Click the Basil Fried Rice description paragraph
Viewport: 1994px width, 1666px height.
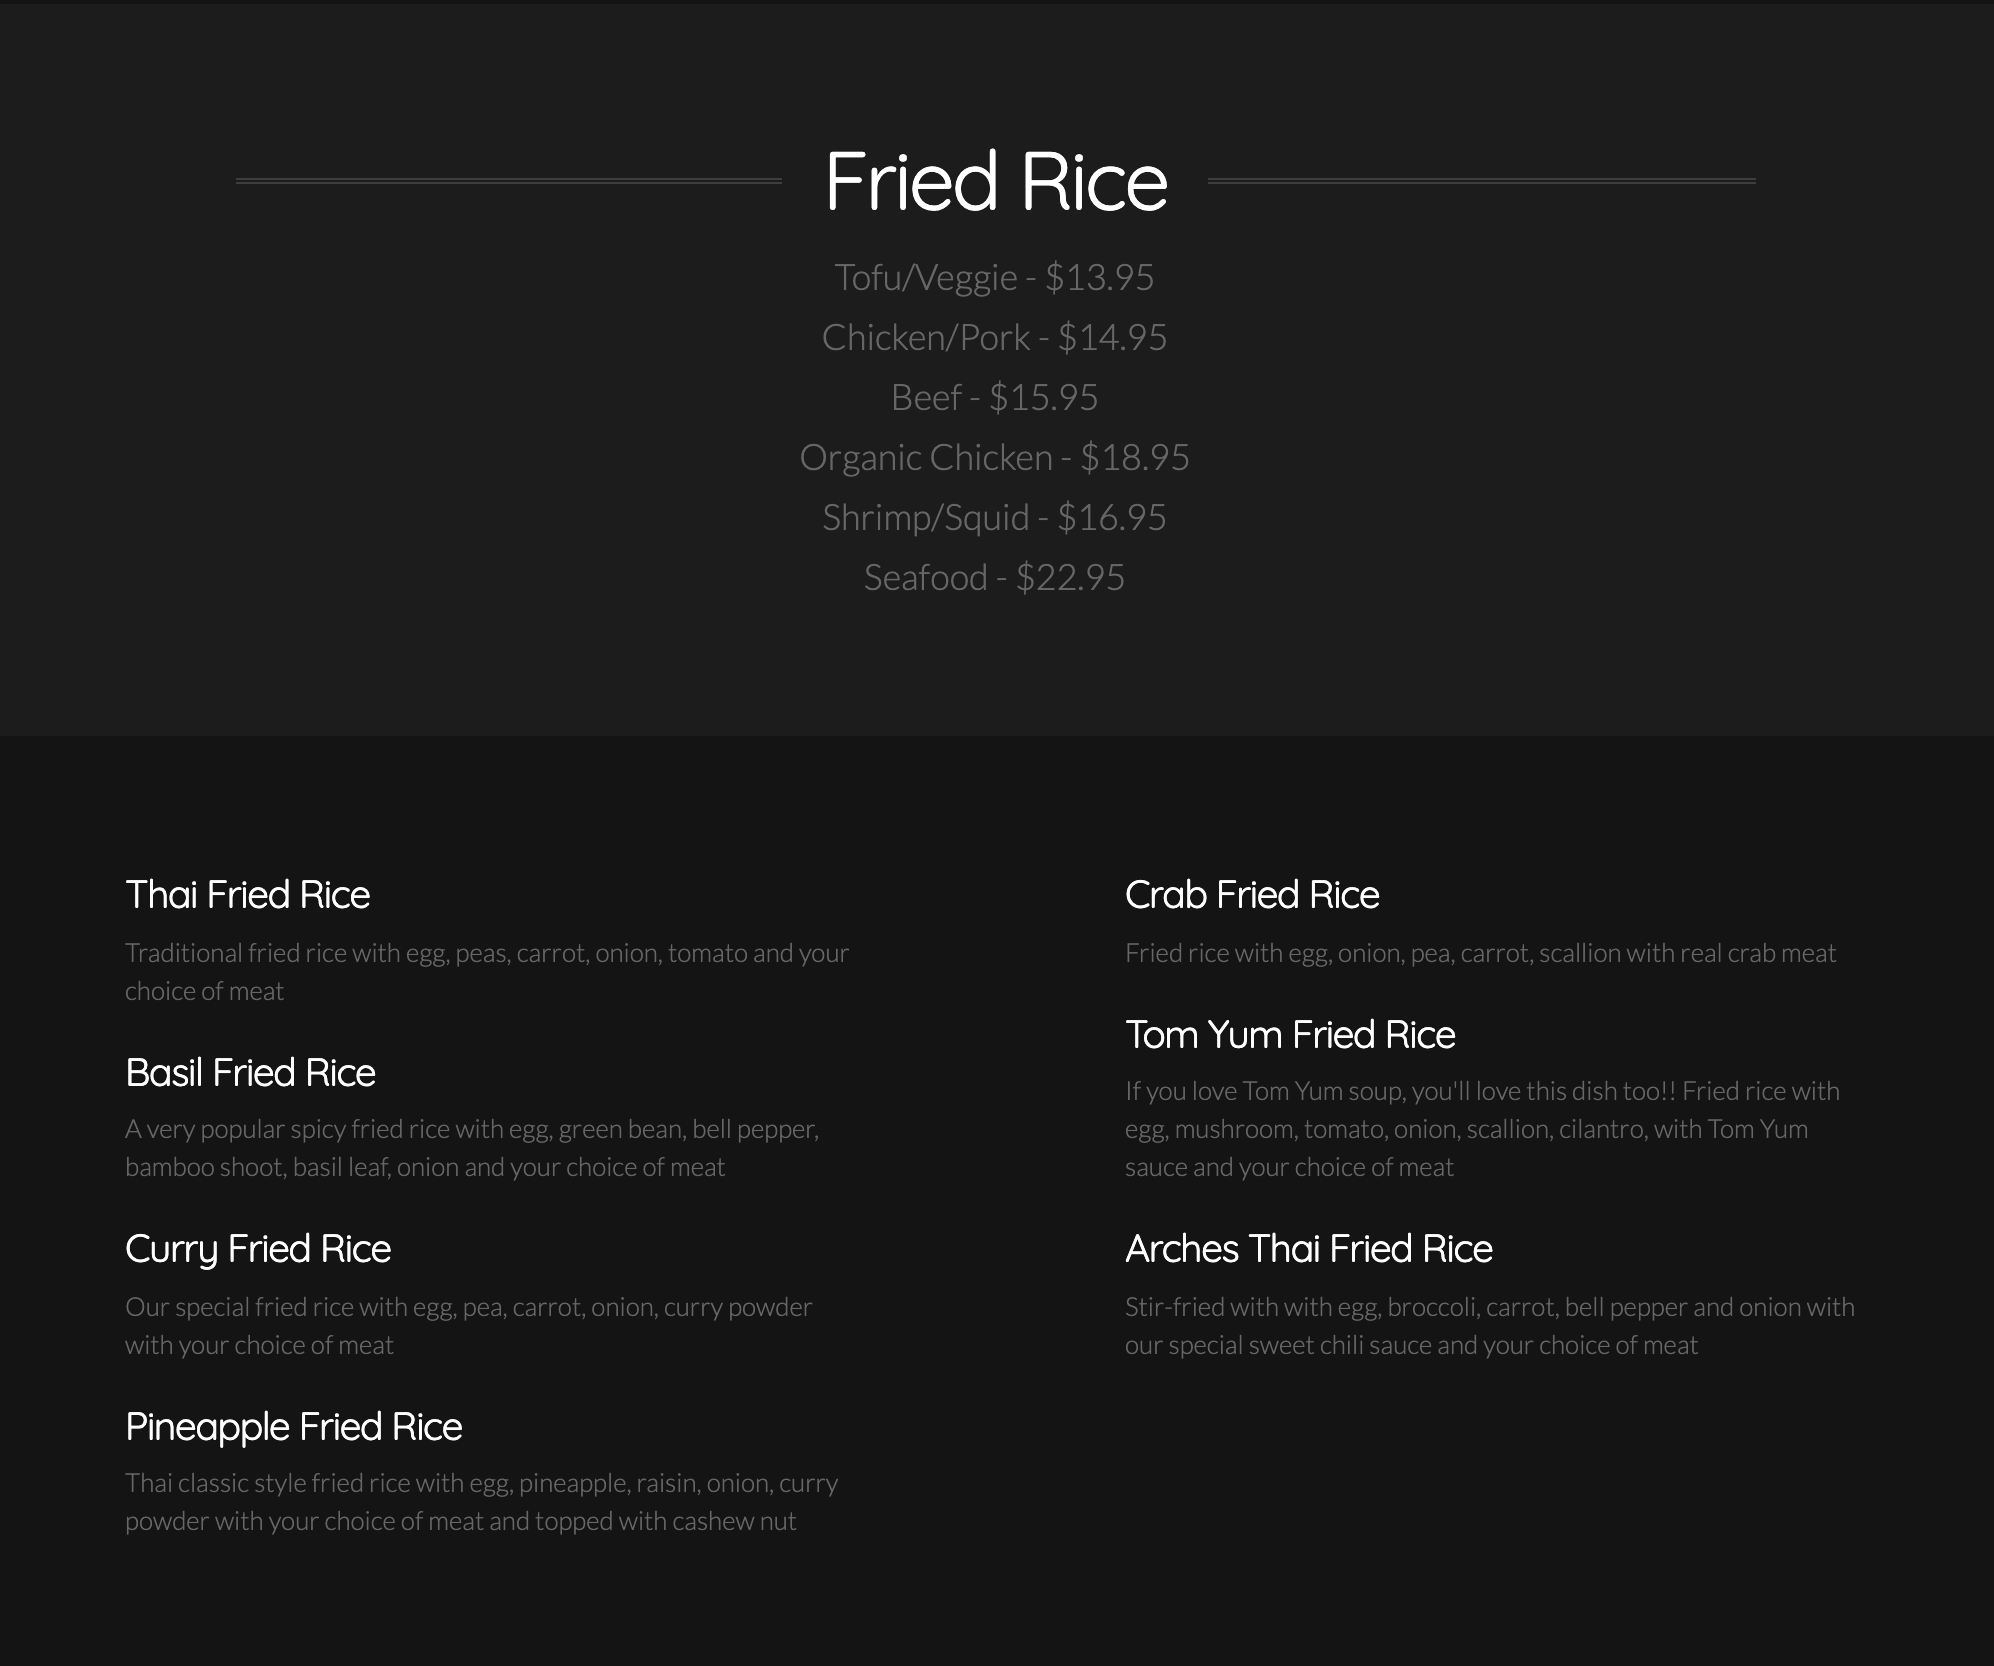click(x=471, y=1148)
